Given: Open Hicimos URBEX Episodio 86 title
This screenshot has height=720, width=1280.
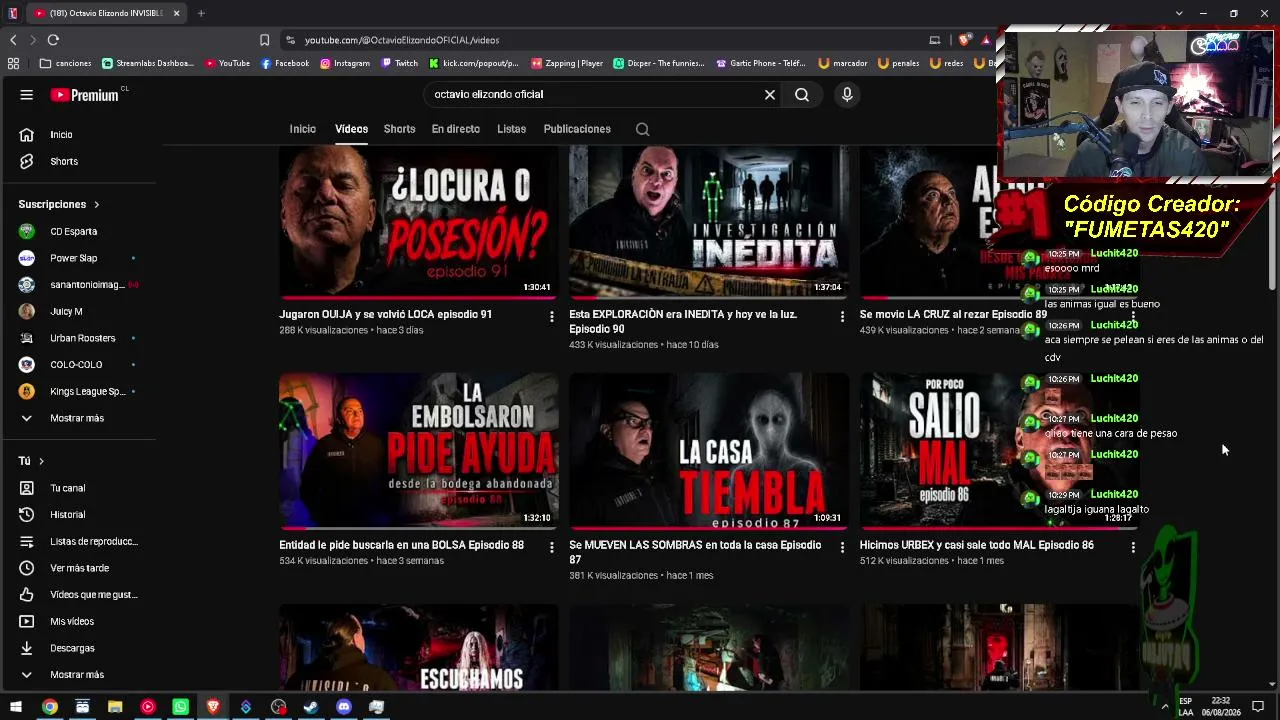Looking at the screenshot, I should [977, 545].
